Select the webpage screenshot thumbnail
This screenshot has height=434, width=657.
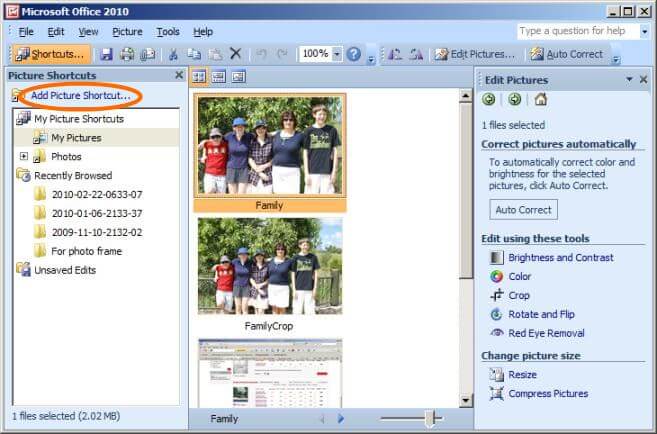pos(270,373)
